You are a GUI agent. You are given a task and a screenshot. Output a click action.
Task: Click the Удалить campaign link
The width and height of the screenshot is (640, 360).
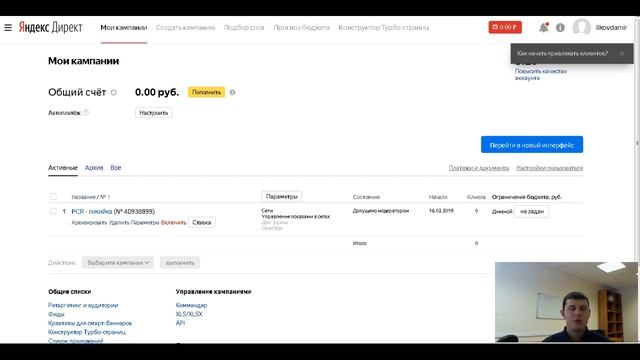[x=119, y=222]
